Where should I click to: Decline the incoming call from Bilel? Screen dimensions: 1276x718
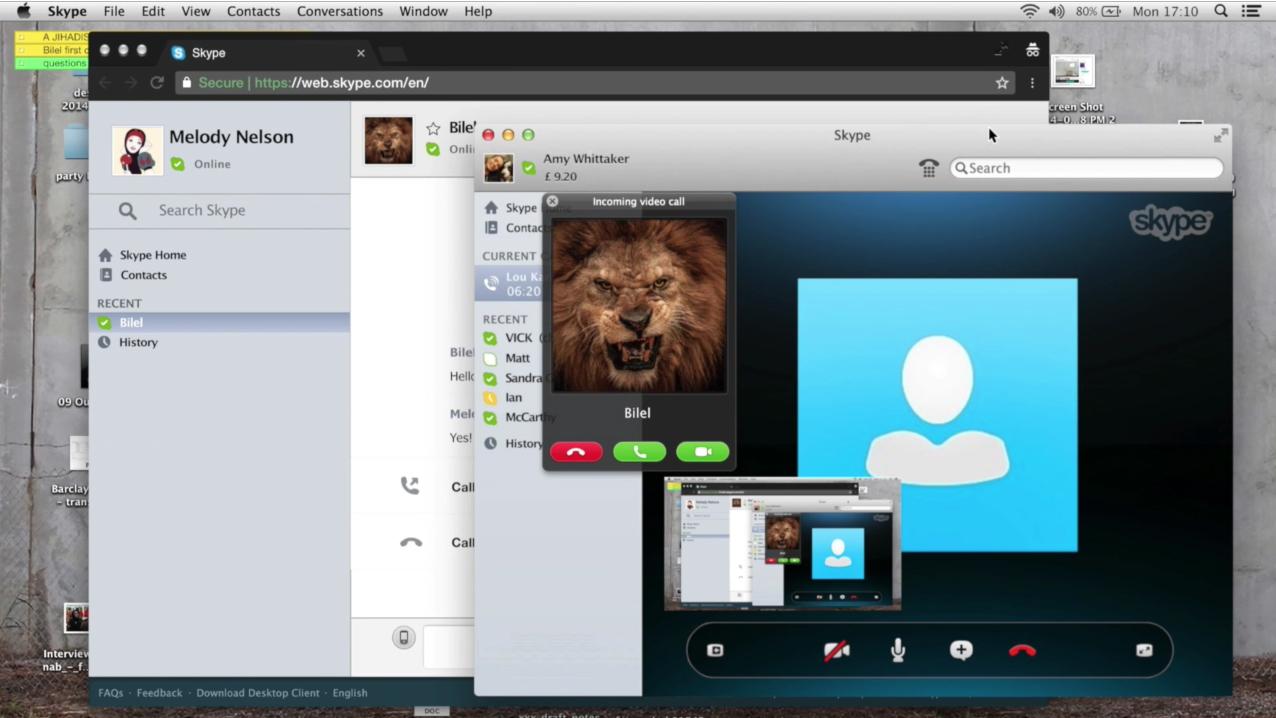coord(576,452)
